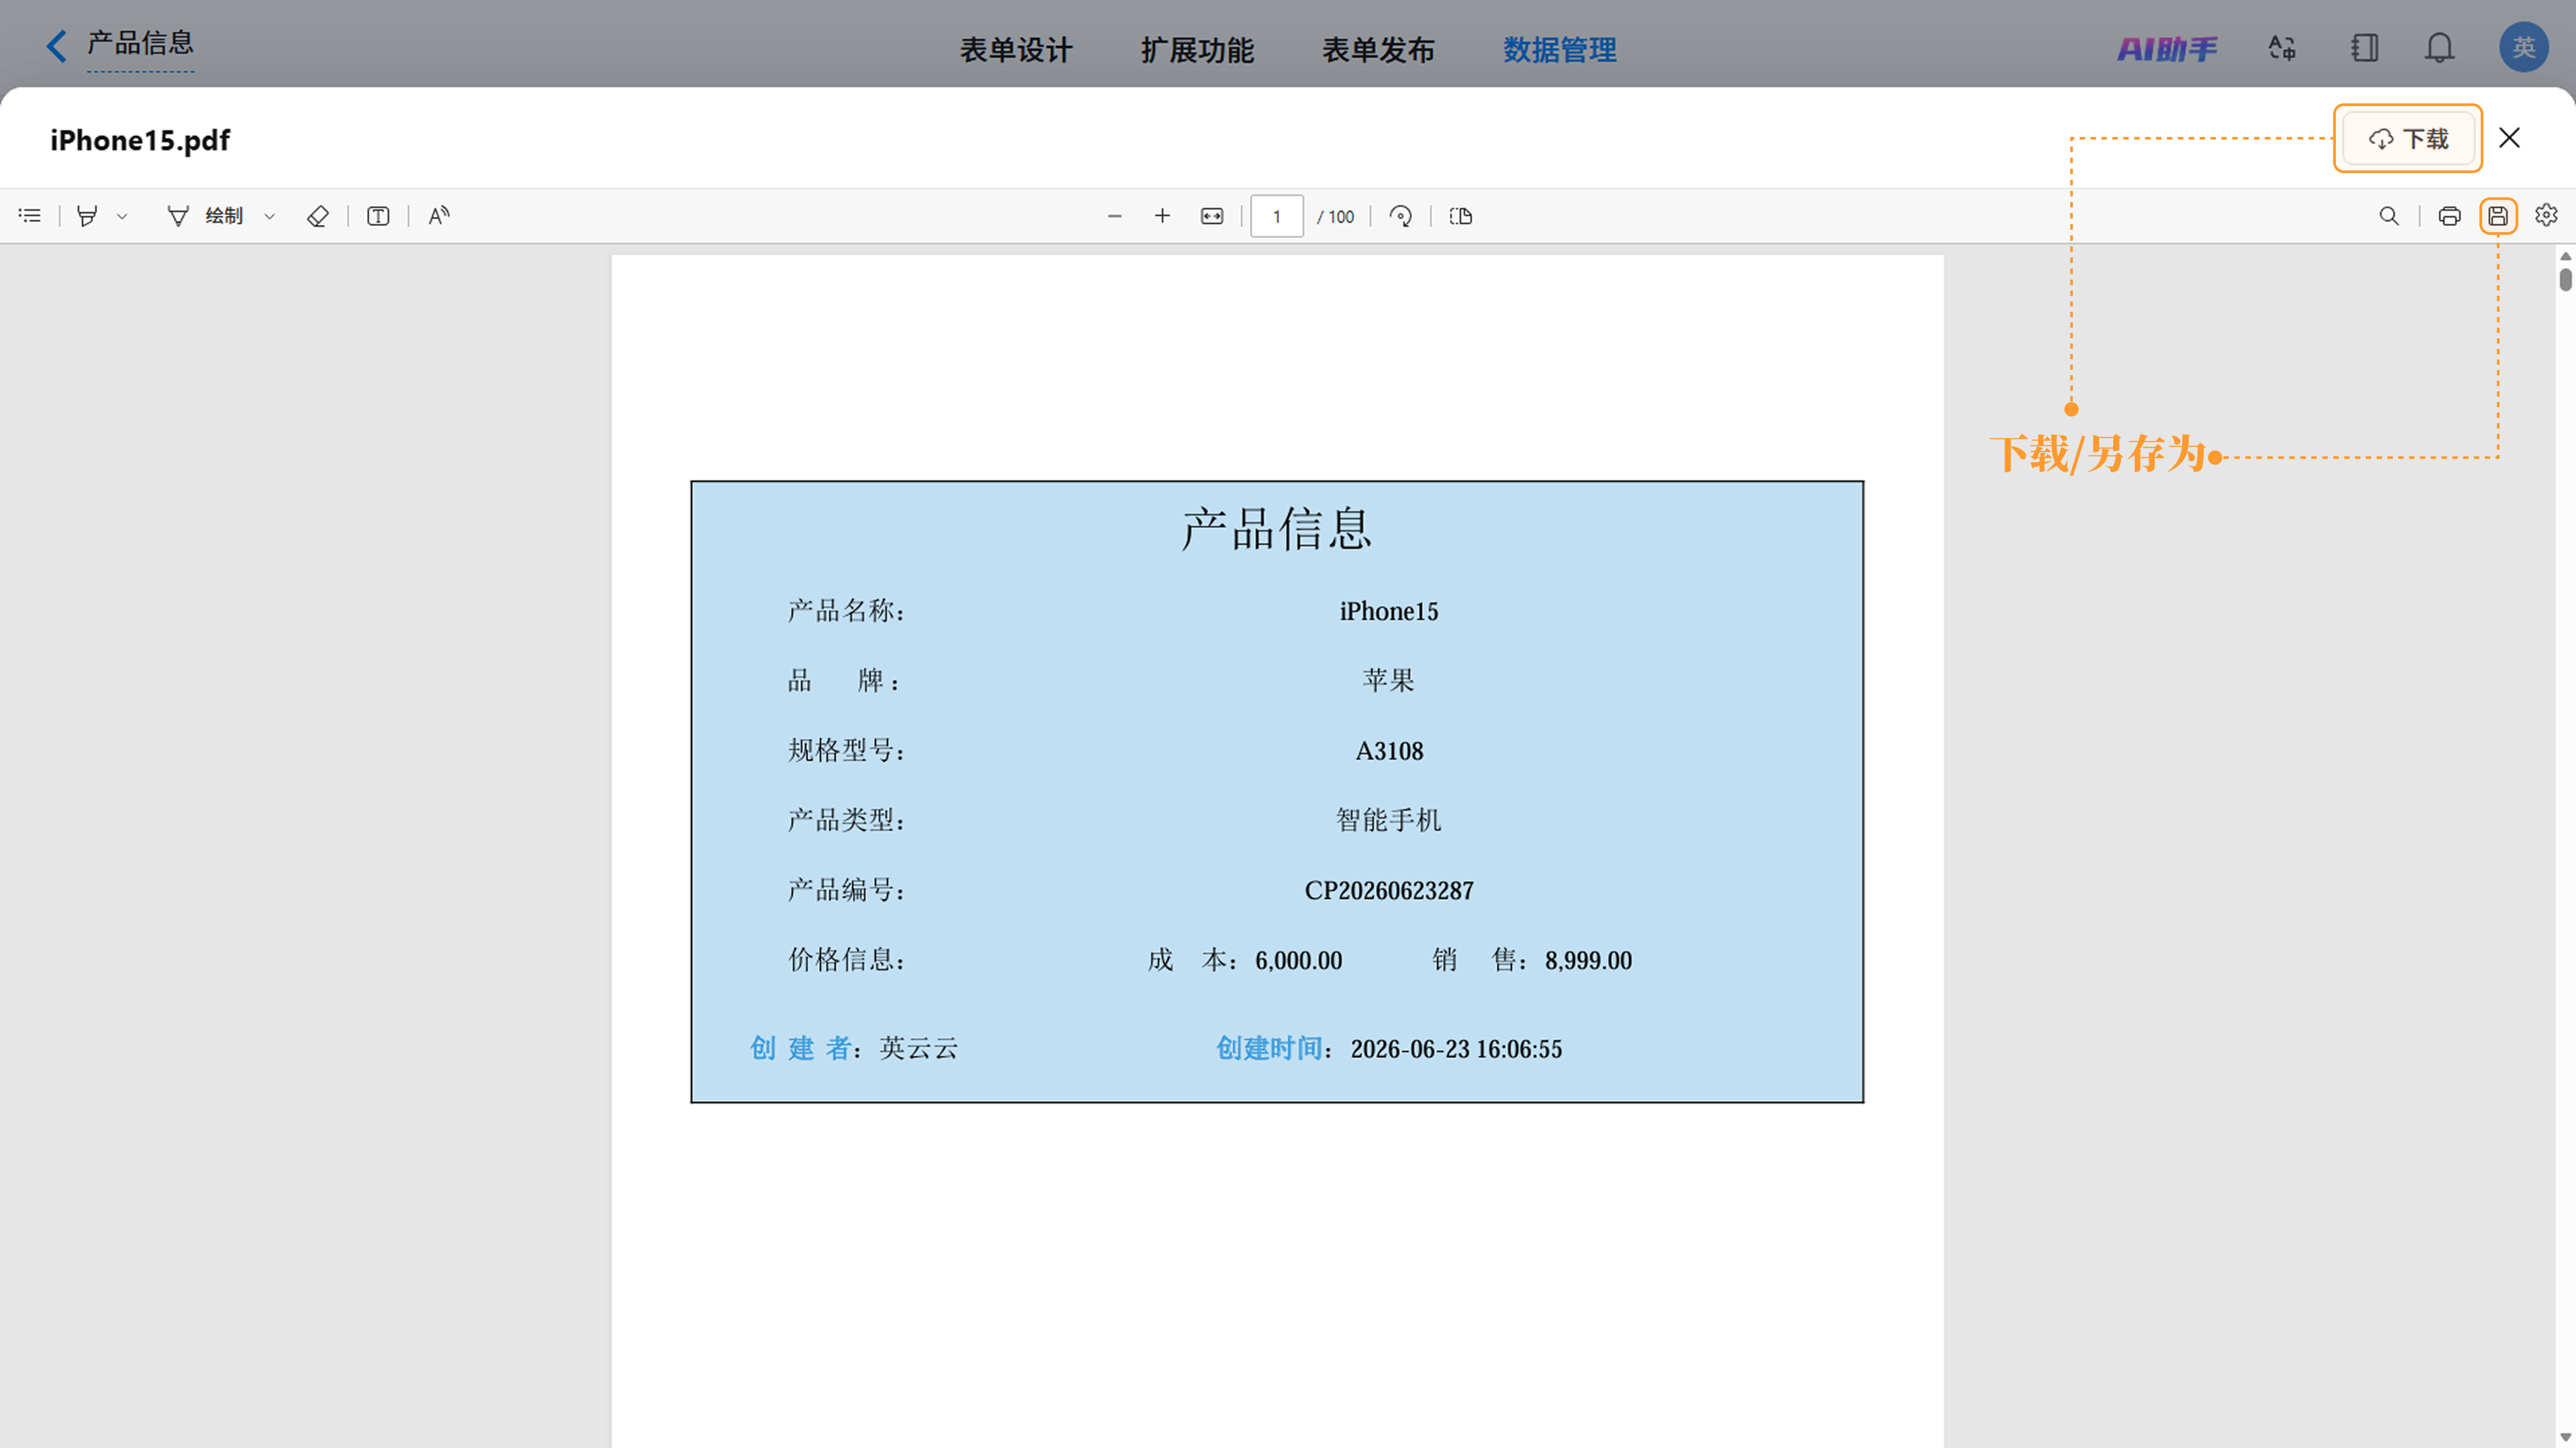Toggle fit to width view
This screenshot has height=1448, width=2576.
(x=1212, y=216)
